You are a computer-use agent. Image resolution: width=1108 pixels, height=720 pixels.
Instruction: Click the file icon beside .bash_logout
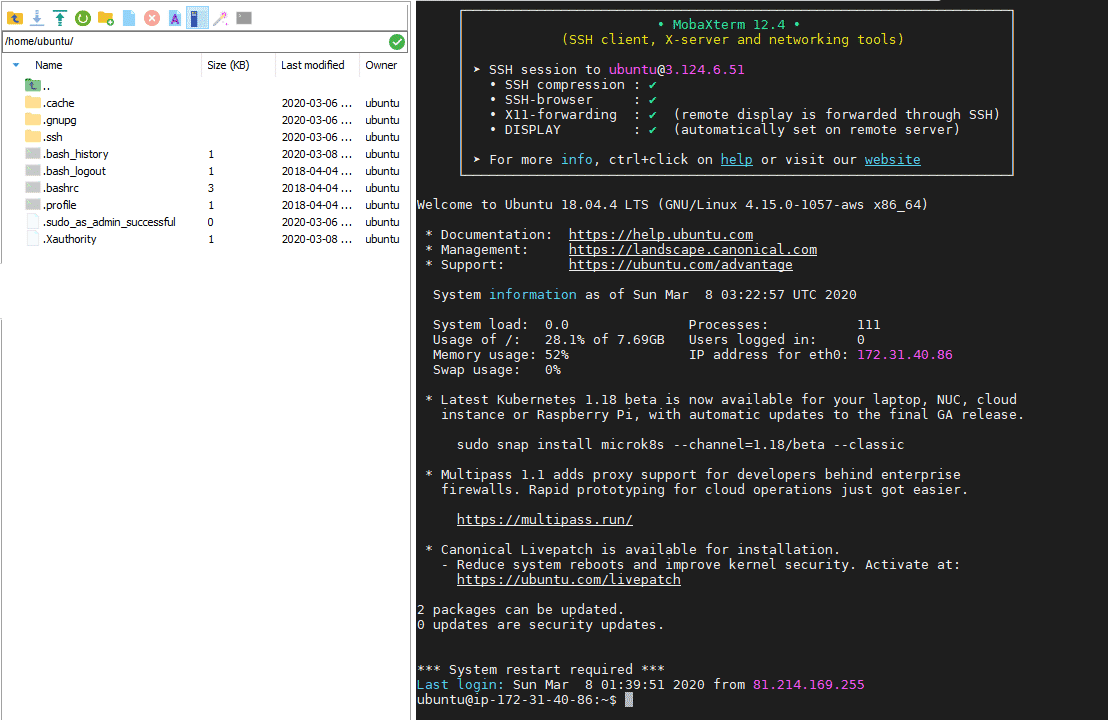(33, 170)
